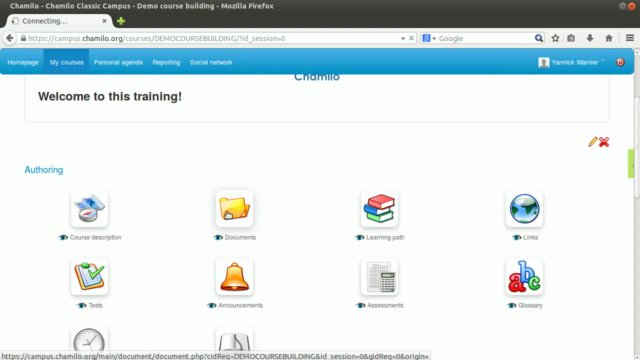Open the URL history dropdown arrow
The width and height of the screenshot is (640, 360).
(x=403, y=38)
